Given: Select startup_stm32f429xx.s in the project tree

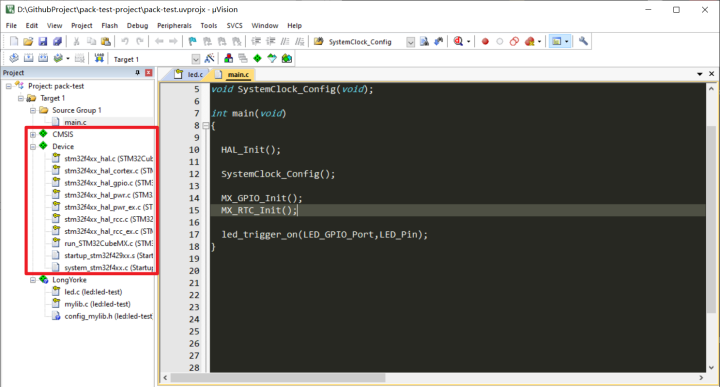Looking at the screenshot, I should [108, 255].
